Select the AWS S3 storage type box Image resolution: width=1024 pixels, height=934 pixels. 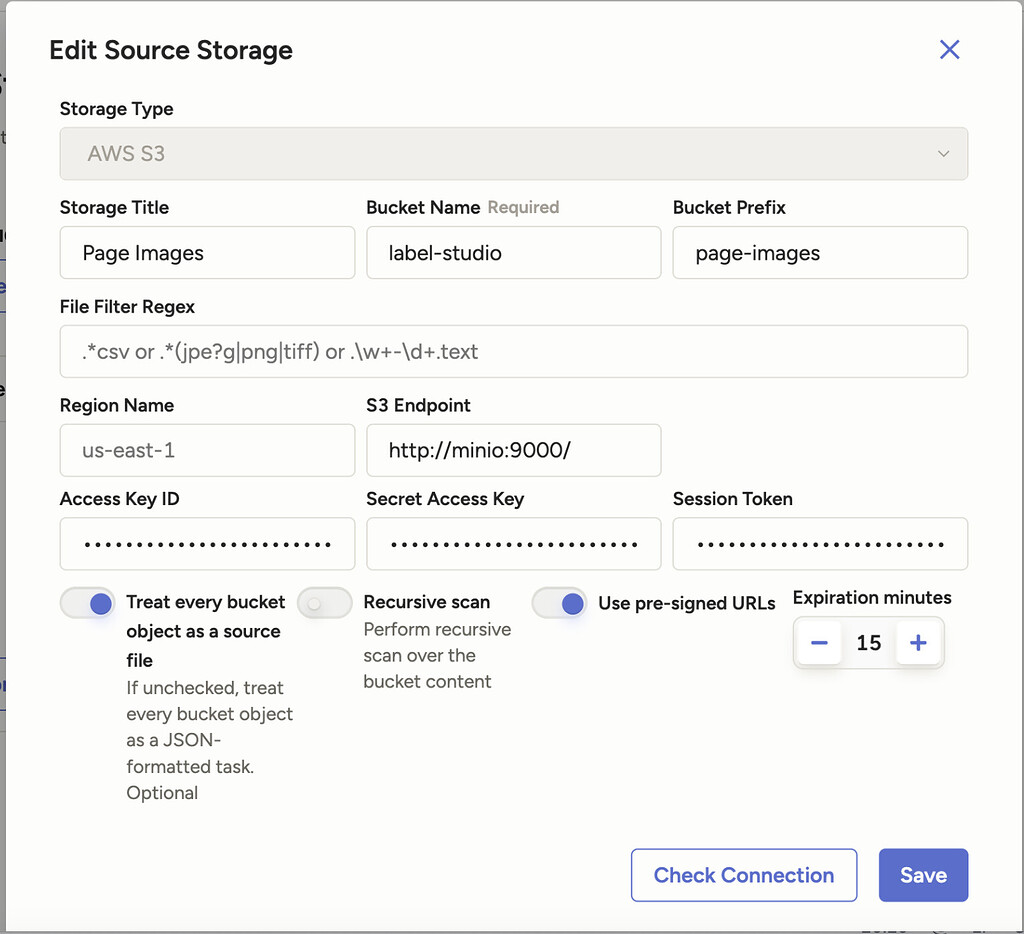point(500,154)
